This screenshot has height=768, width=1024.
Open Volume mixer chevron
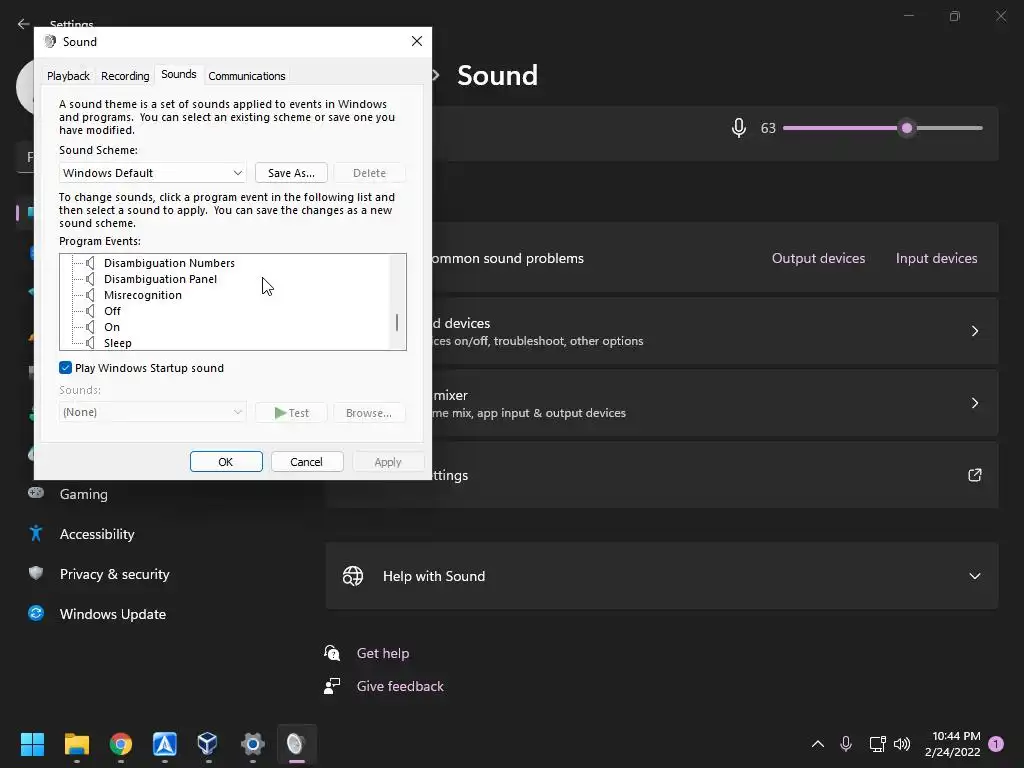(974, 403)
